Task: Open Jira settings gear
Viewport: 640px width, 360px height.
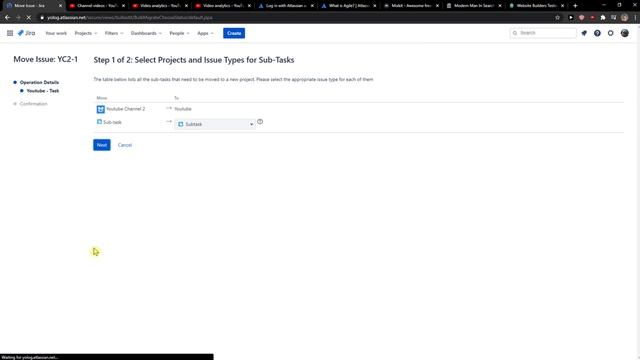Action: [611, 33]
